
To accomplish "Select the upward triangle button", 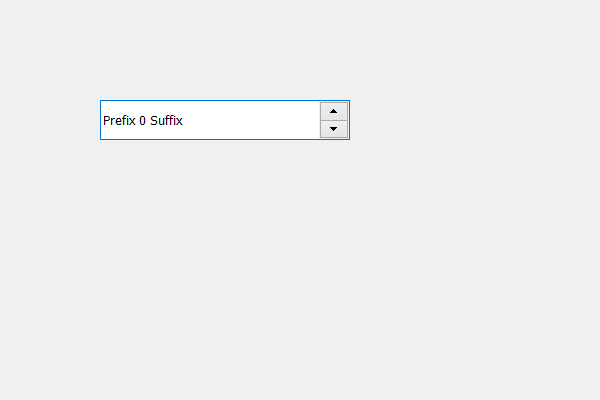I will point(334,111).
